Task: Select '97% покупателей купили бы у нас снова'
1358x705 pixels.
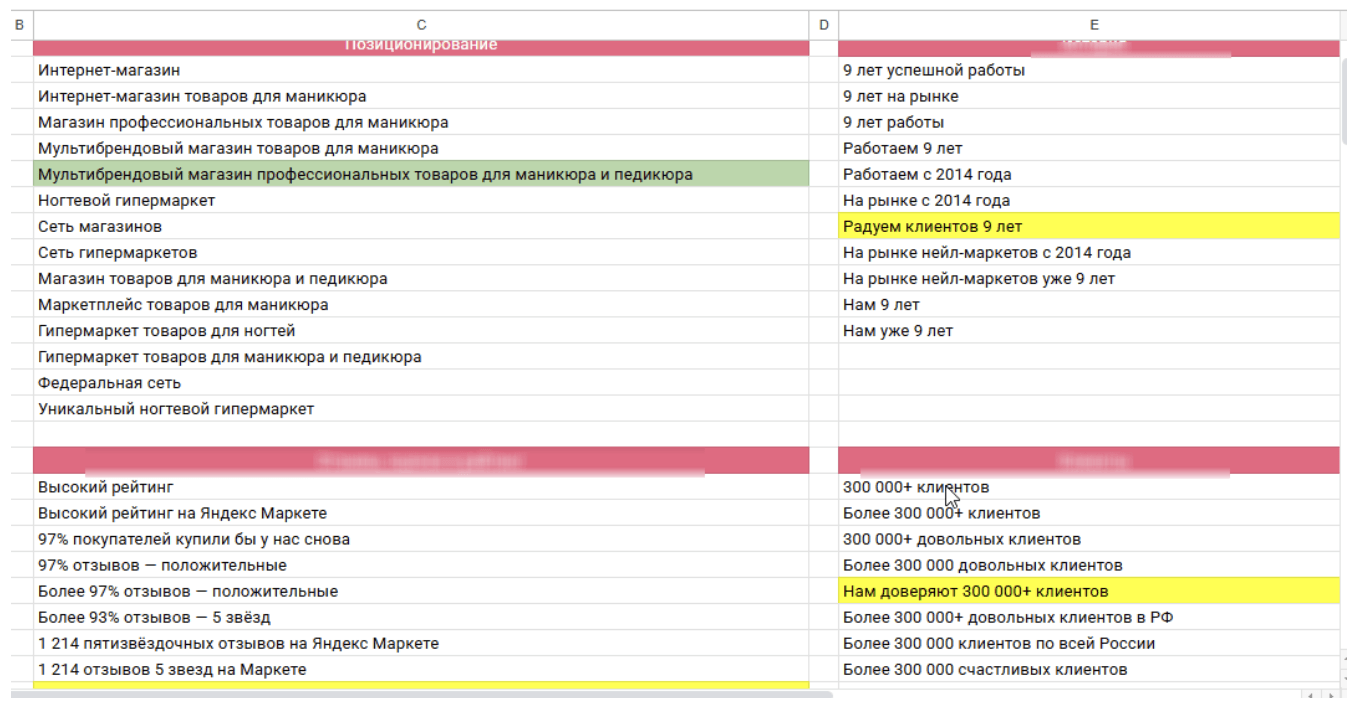Action: click(x=421, y=539)
